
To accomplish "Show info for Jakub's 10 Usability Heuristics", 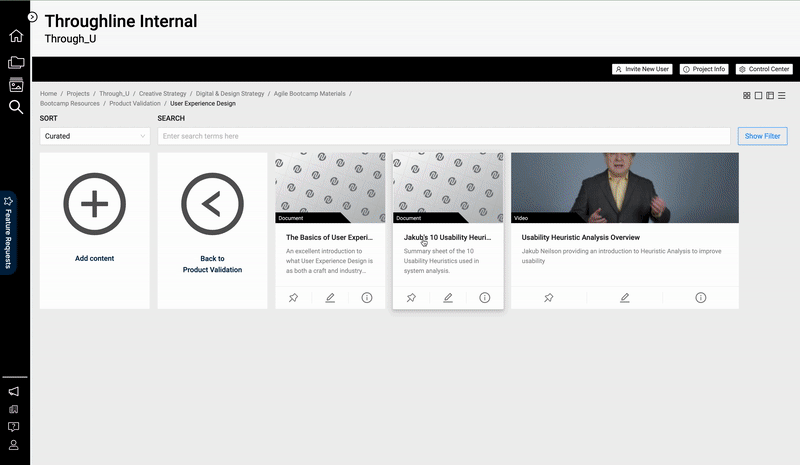I will click(x=485, y=298).
